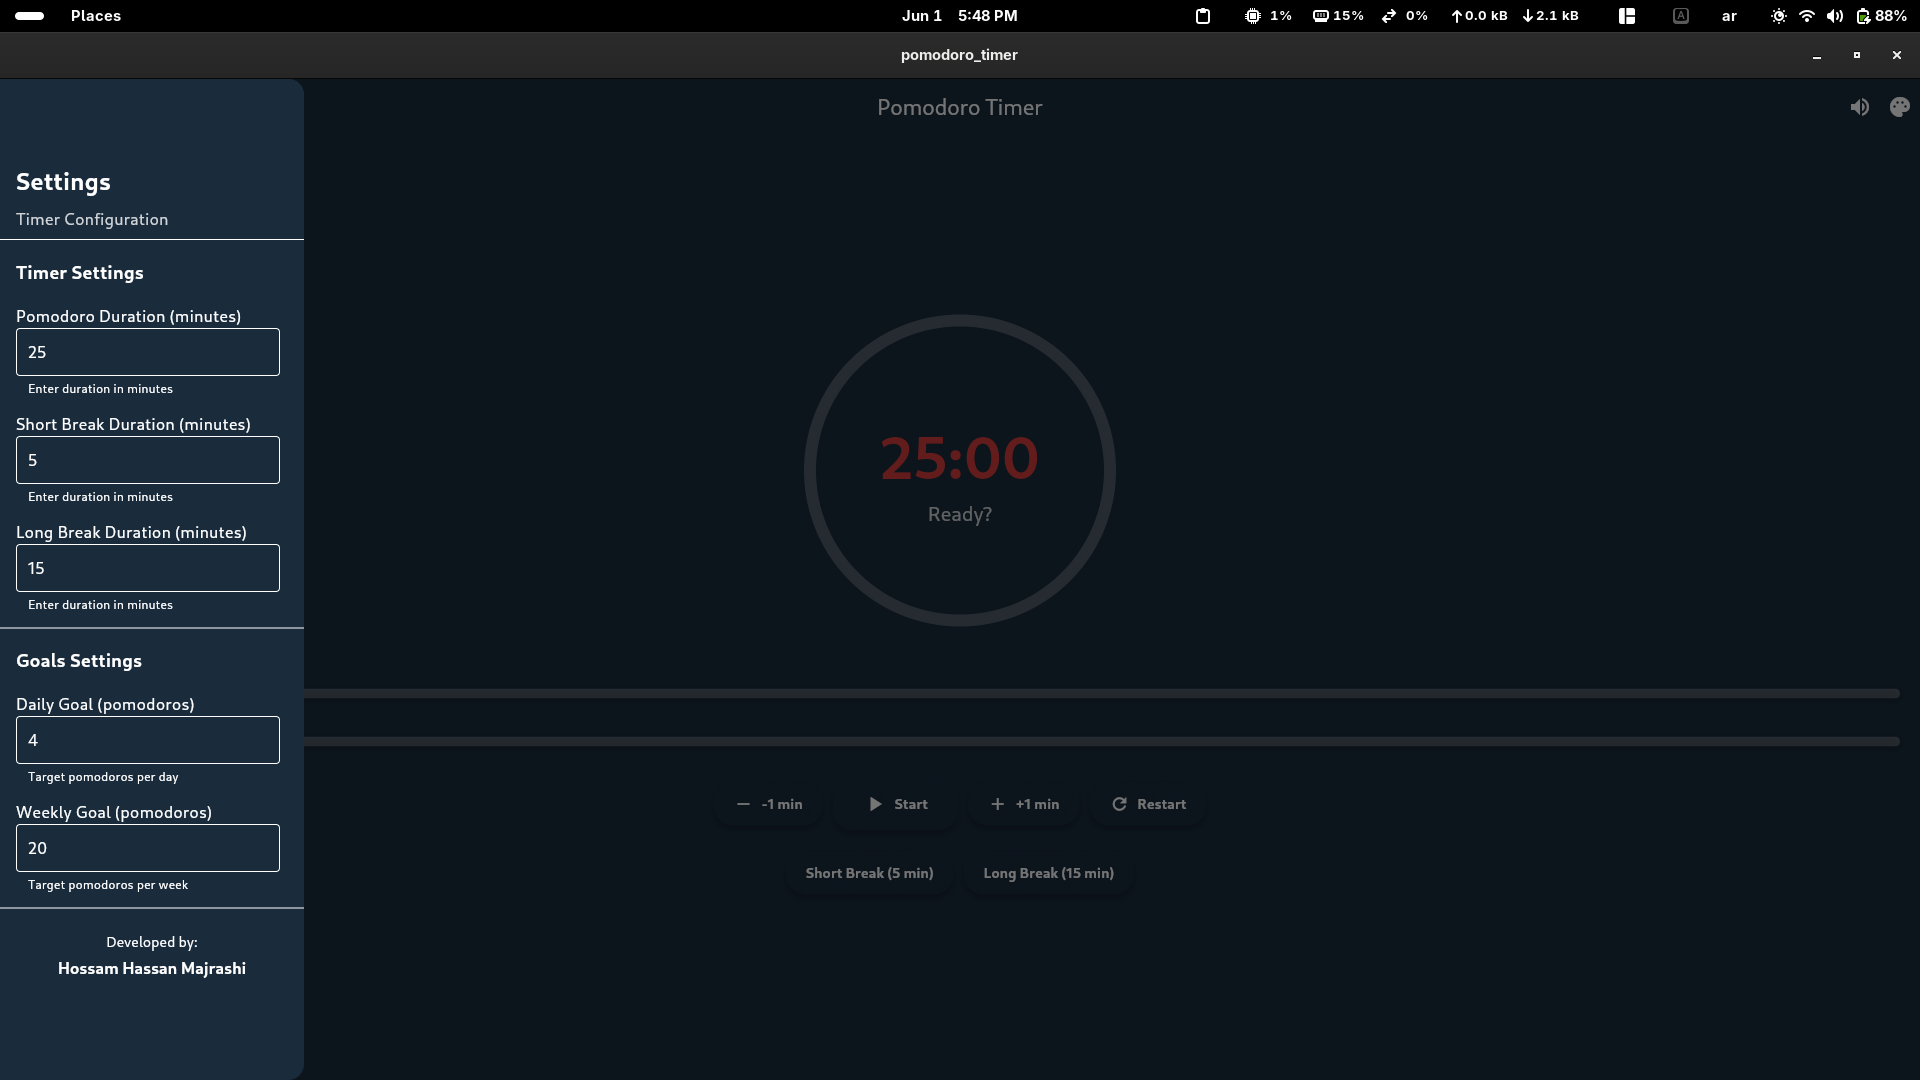Viewport: 1920px width, 1080px height.
Task: Open the Wi-Fi status icon
Action: pos(1806,16)
